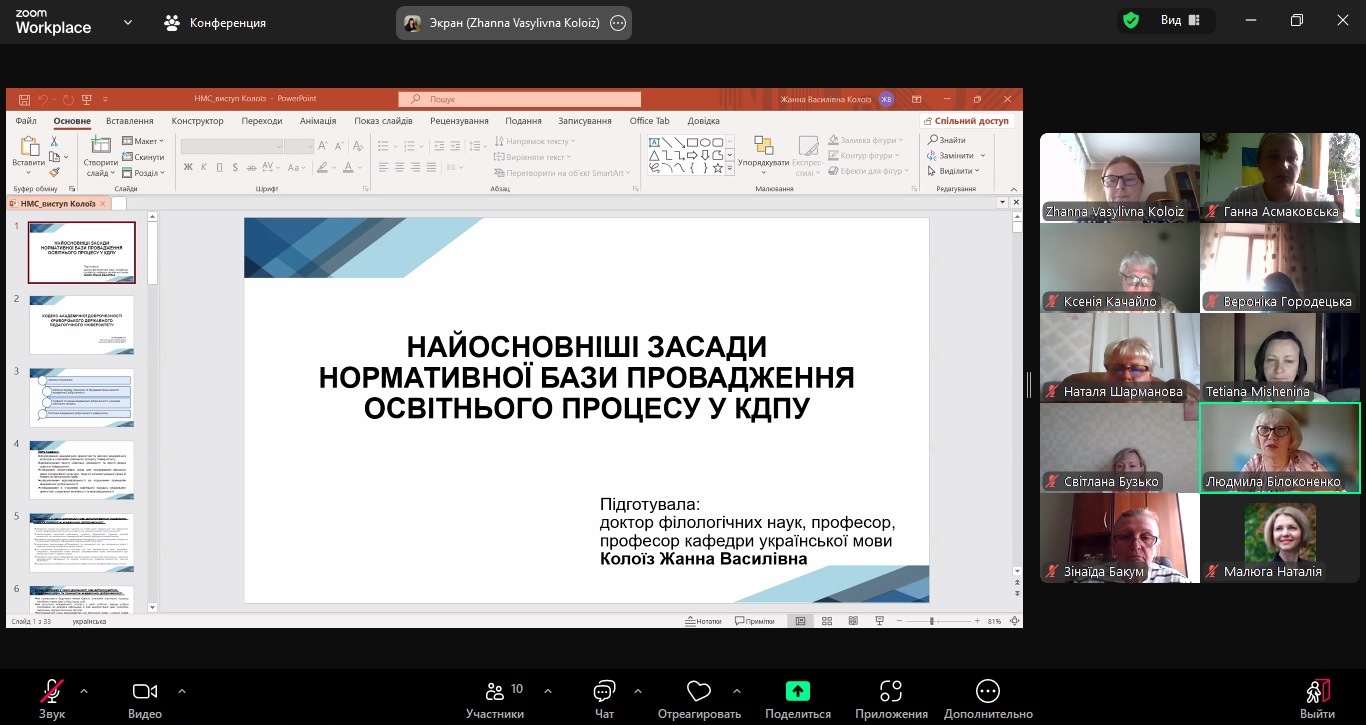Switch to the Вставлення ribbon tab
This screenshot has height=725, width=1366.
tap(129, 121)
